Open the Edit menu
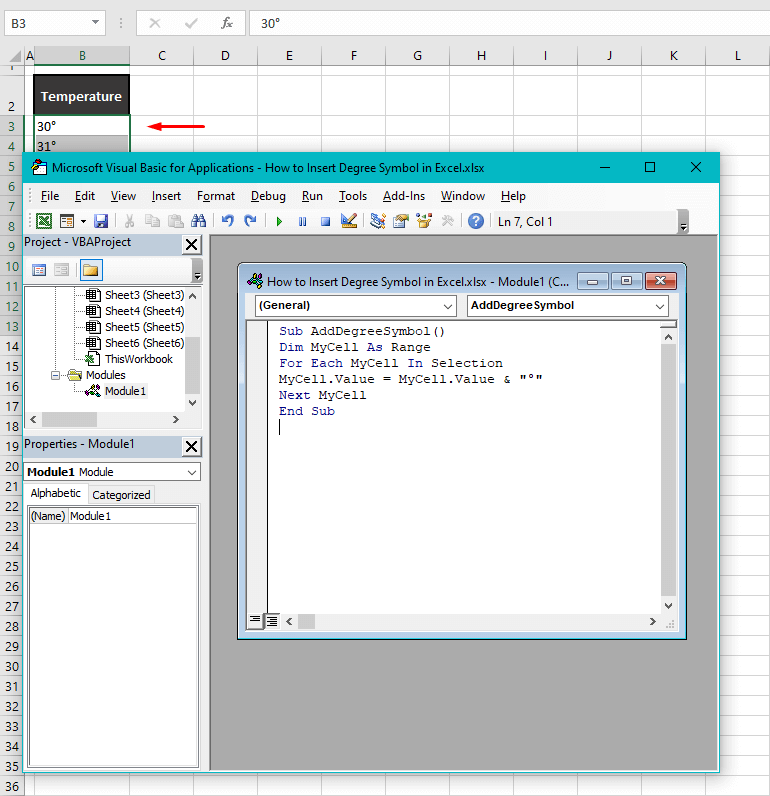This screenshot has width=770, height=796. click(x=85, y=196)
